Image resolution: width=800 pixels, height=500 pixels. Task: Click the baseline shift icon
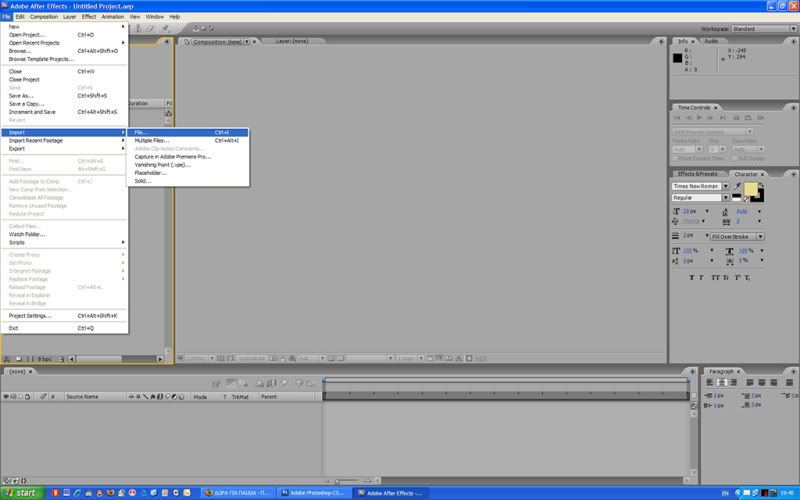[676, 261]
